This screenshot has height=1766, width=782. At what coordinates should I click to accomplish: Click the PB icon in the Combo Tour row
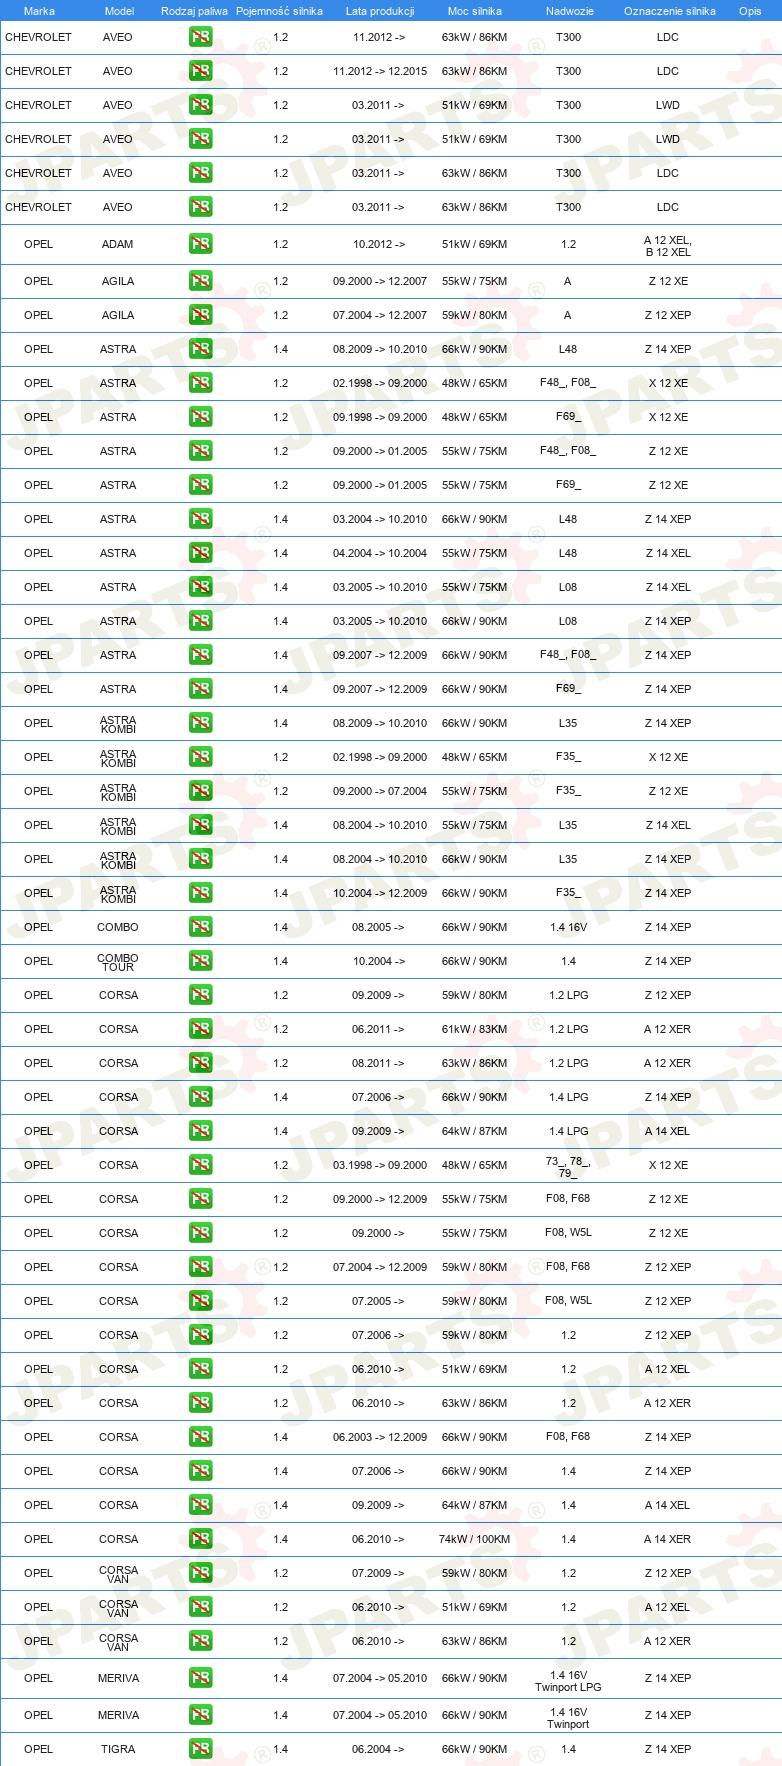click(x=201, y=961)
